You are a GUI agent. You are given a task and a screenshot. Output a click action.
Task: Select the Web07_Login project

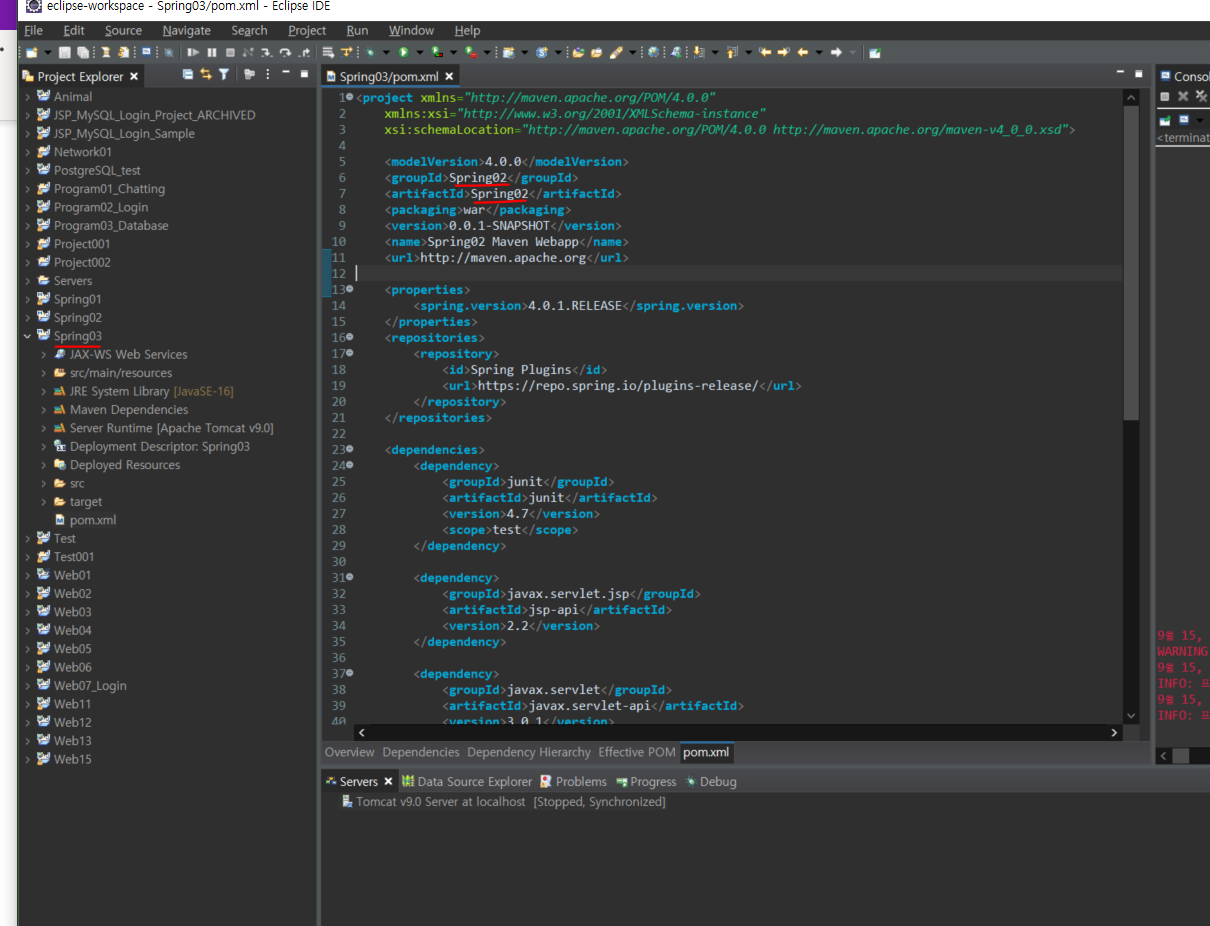point(82,686)
